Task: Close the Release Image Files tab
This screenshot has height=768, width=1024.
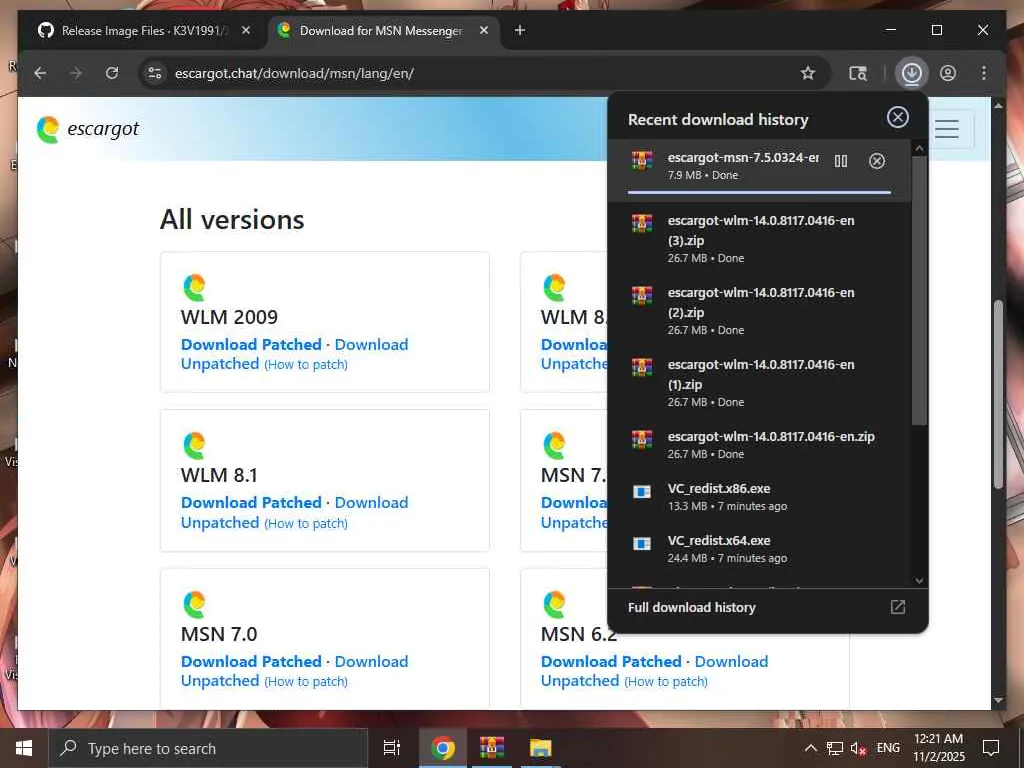Action: point(246,30)
